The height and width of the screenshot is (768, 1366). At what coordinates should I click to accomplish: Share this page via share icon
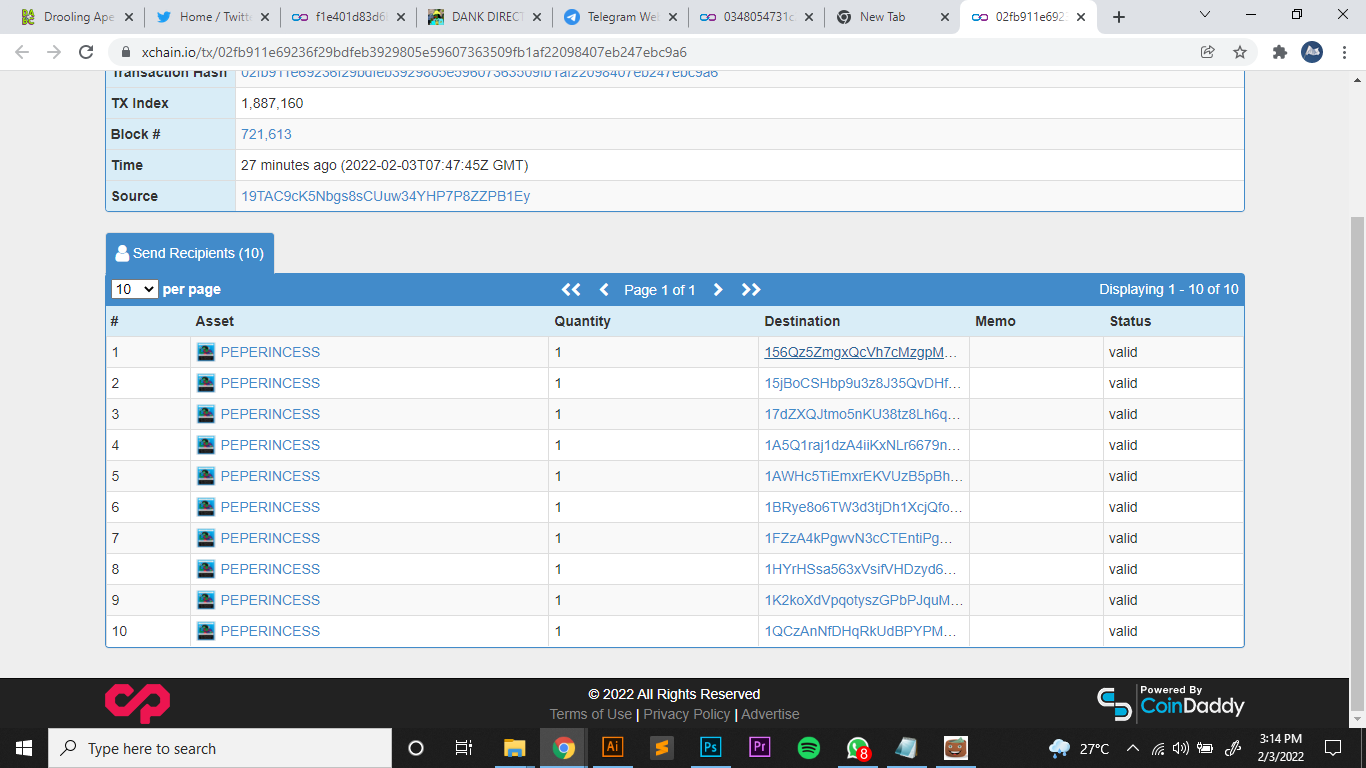click(x=1207, y=52)
